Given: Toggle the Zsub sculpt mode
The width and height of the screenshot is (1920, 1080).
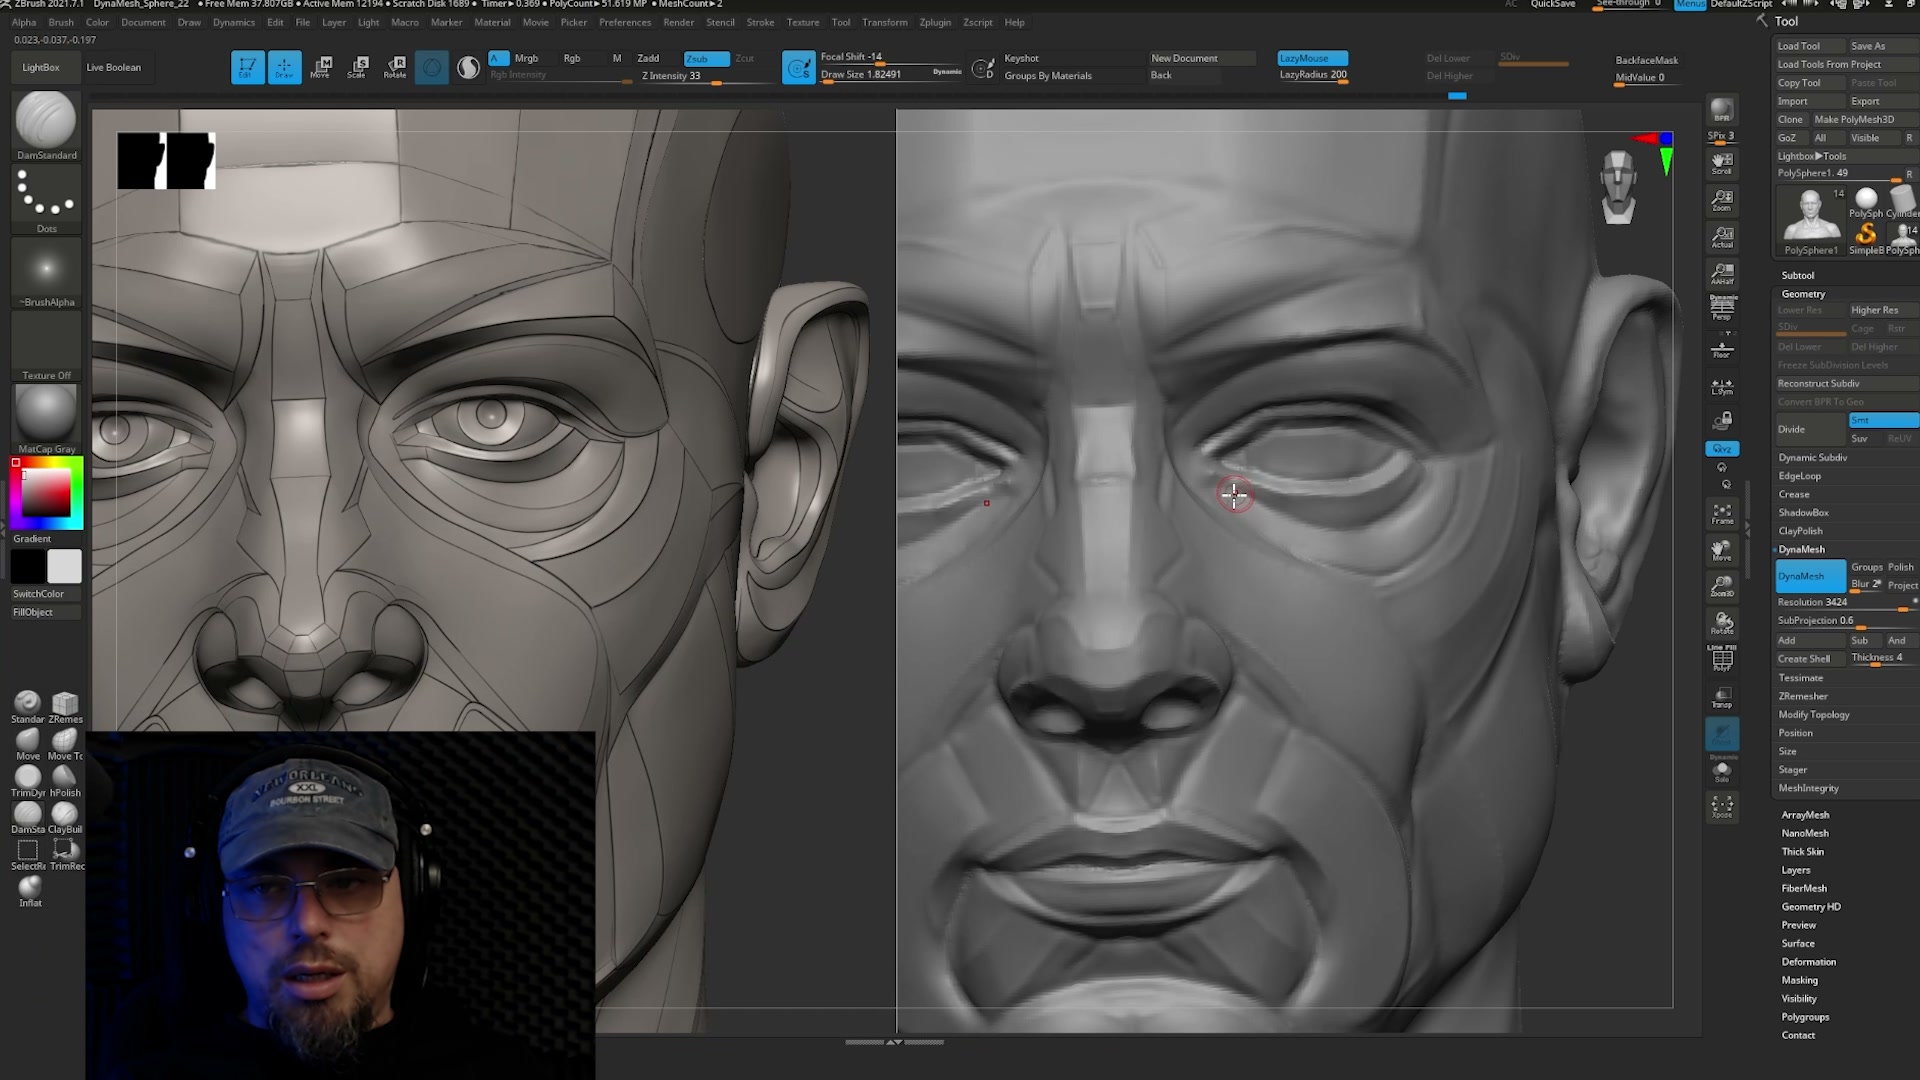Looking at the screenshot, I should click(x=706, y=59).
